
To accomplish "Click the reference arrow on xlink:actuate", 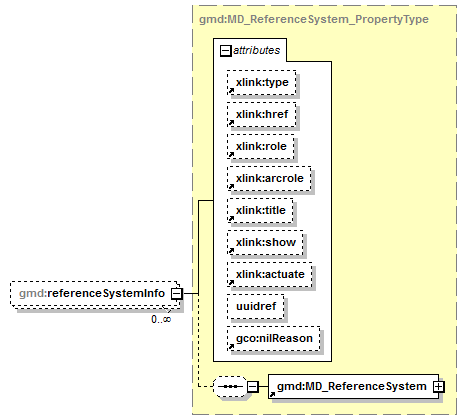I will 231,282.
